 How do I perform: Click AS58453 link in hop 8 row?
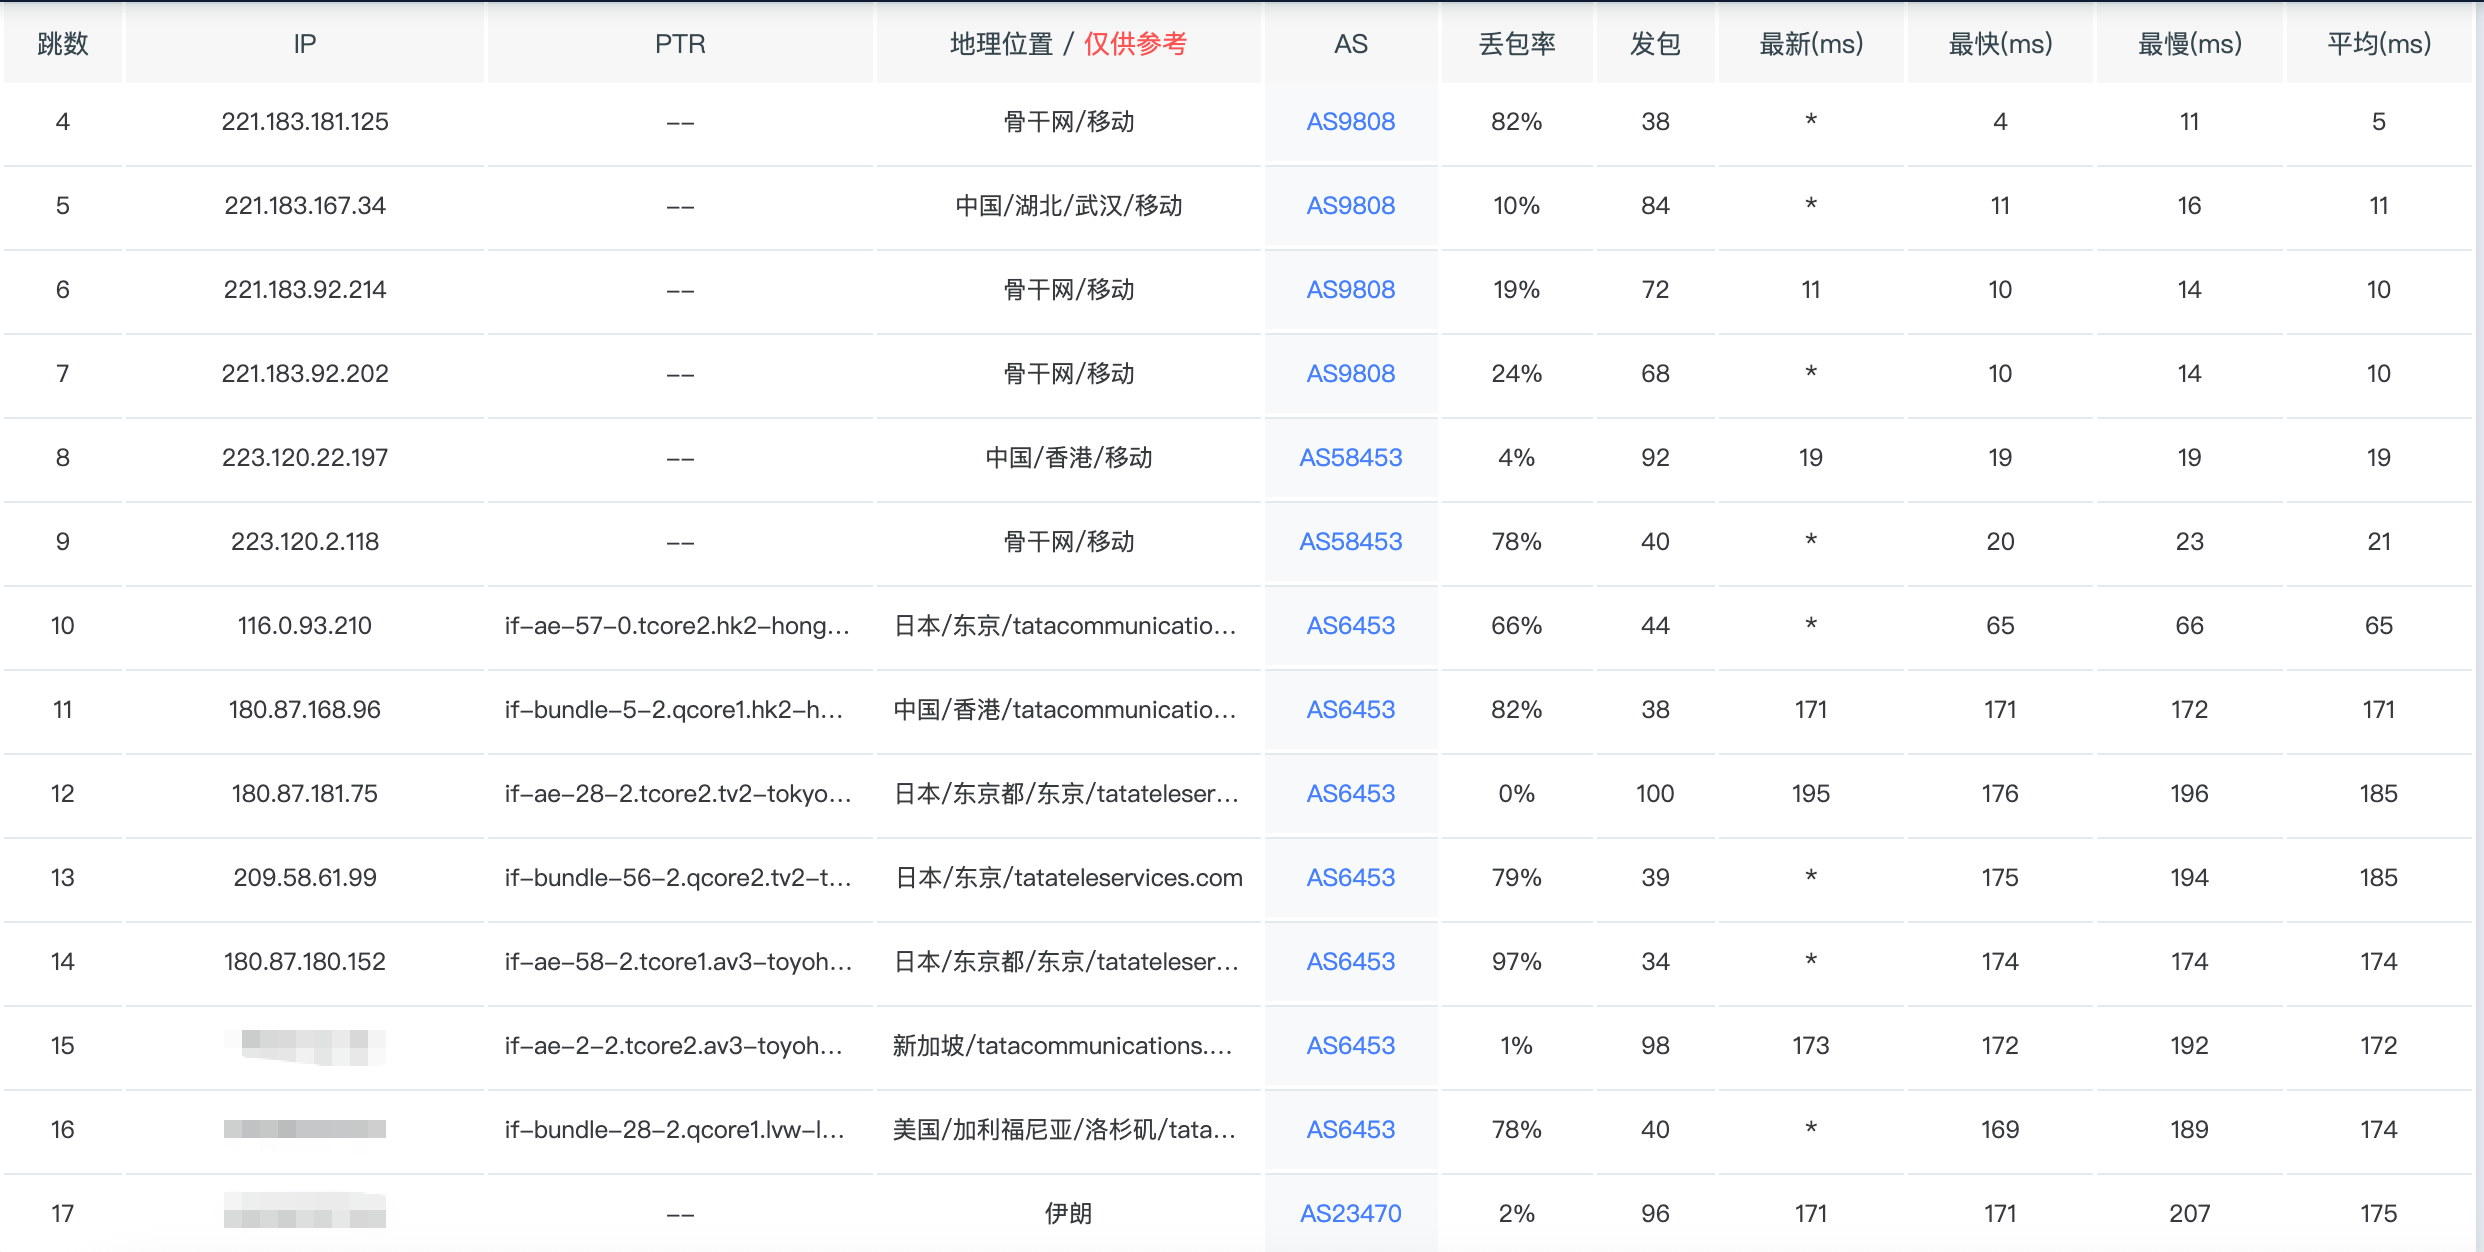pyautogui.click(x=1350, y=458)
